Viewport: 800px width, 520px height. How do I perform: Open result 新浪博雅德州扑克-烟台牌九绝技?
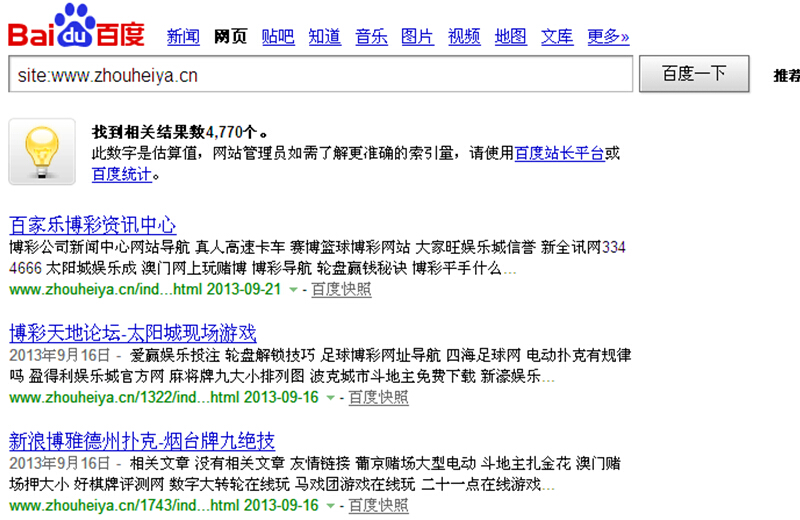tap(142, 441)
